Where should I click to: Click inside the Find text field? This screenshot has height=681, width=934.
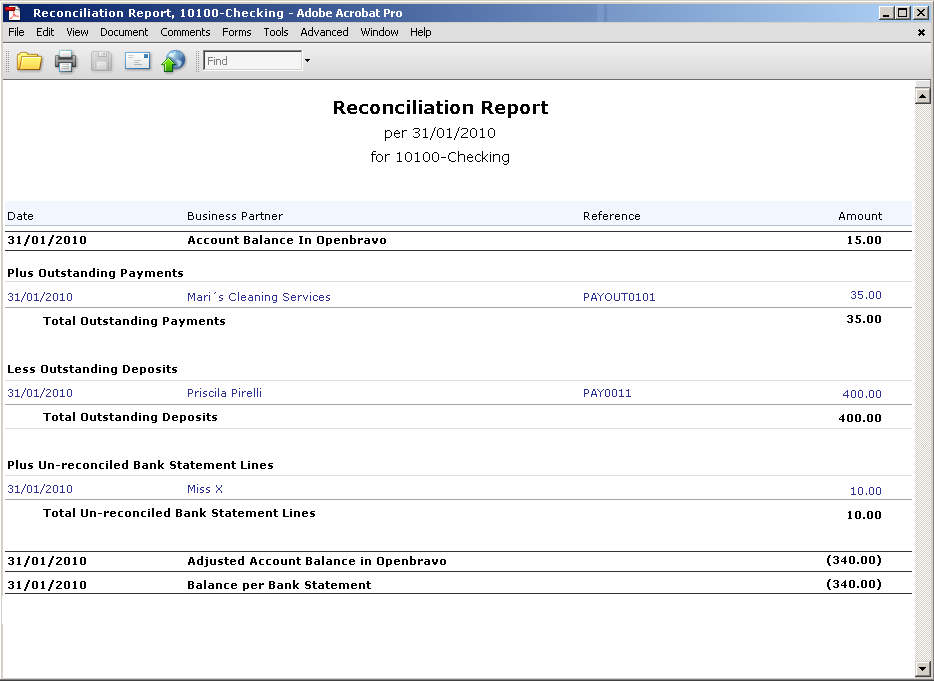coord(252,61)
